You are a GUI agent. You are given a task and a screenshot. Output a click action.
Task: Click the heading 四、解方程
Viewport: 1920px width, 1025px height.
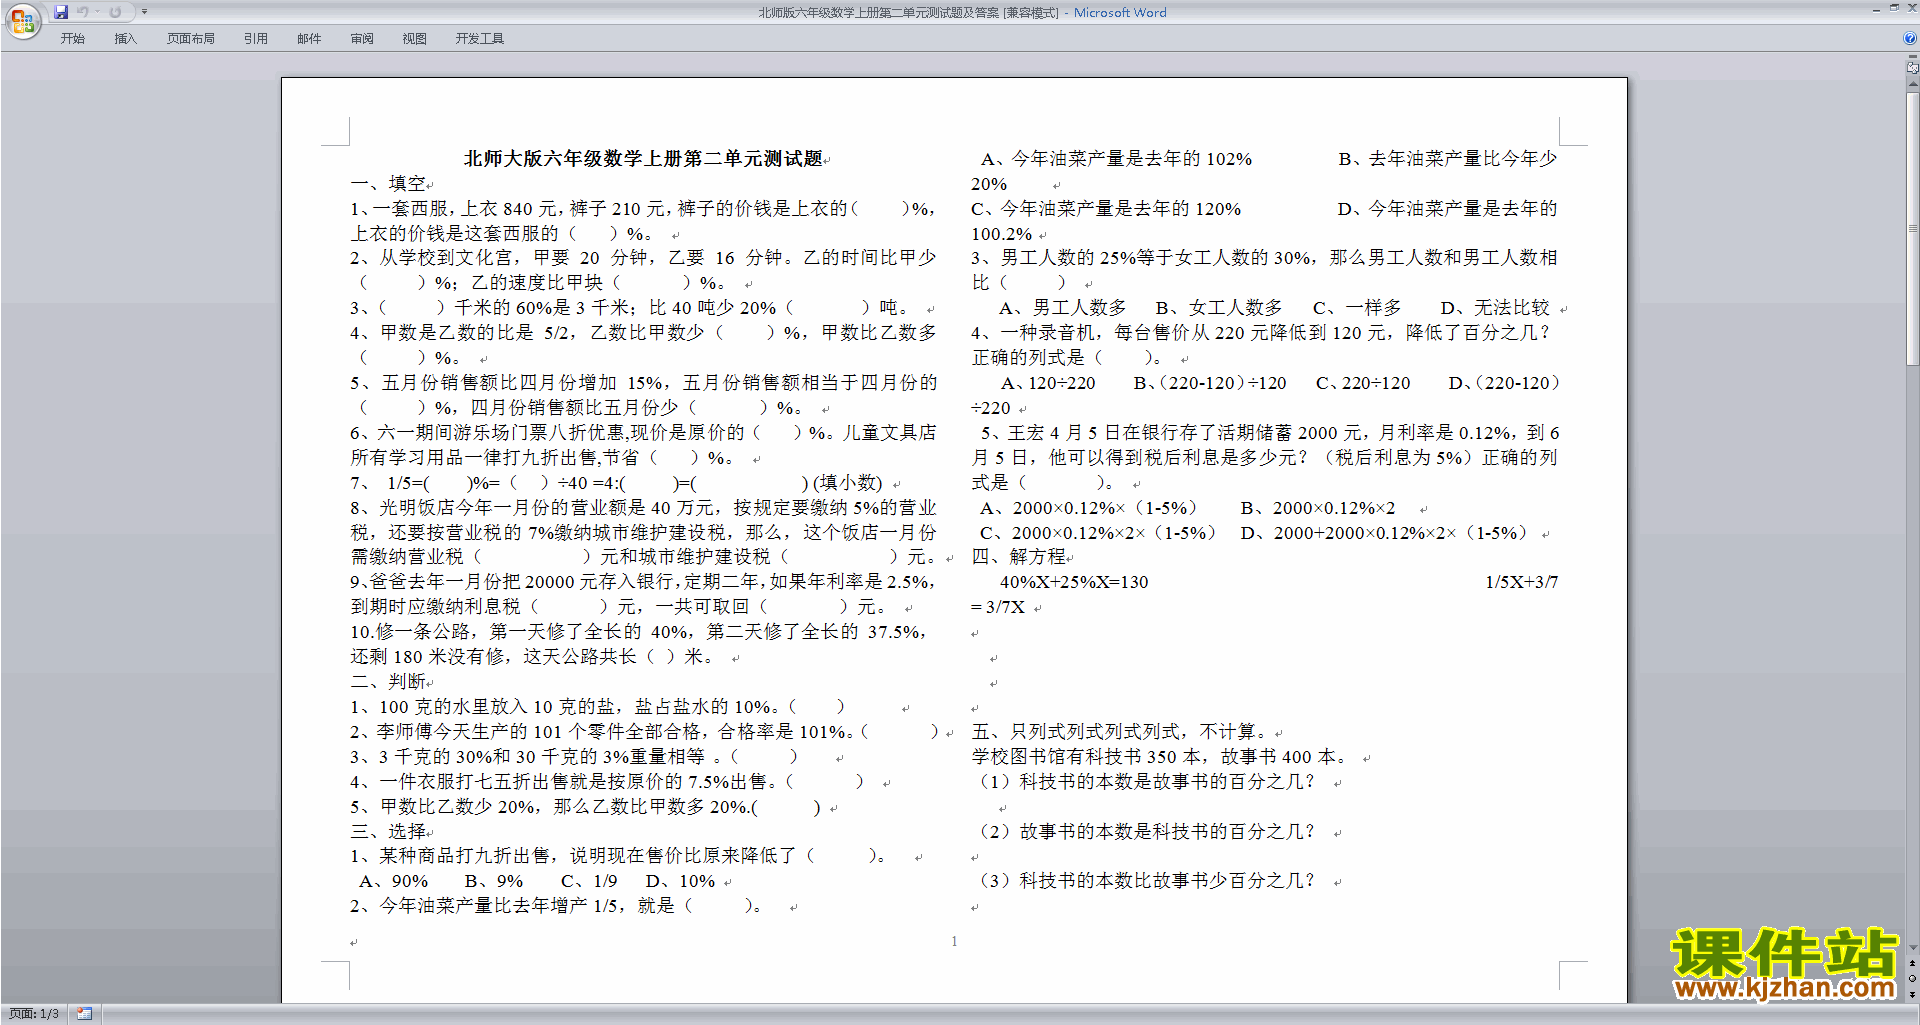tap(1019, 557)
